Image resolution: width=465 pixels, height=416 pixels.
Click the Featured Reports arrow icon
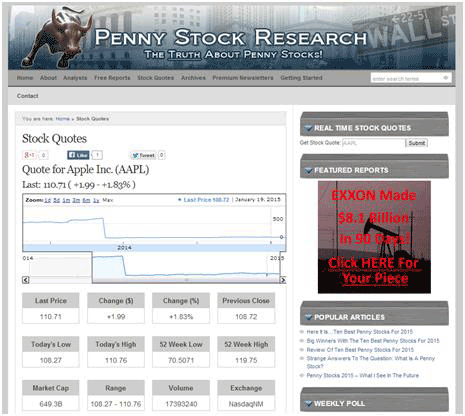point(308,170)
